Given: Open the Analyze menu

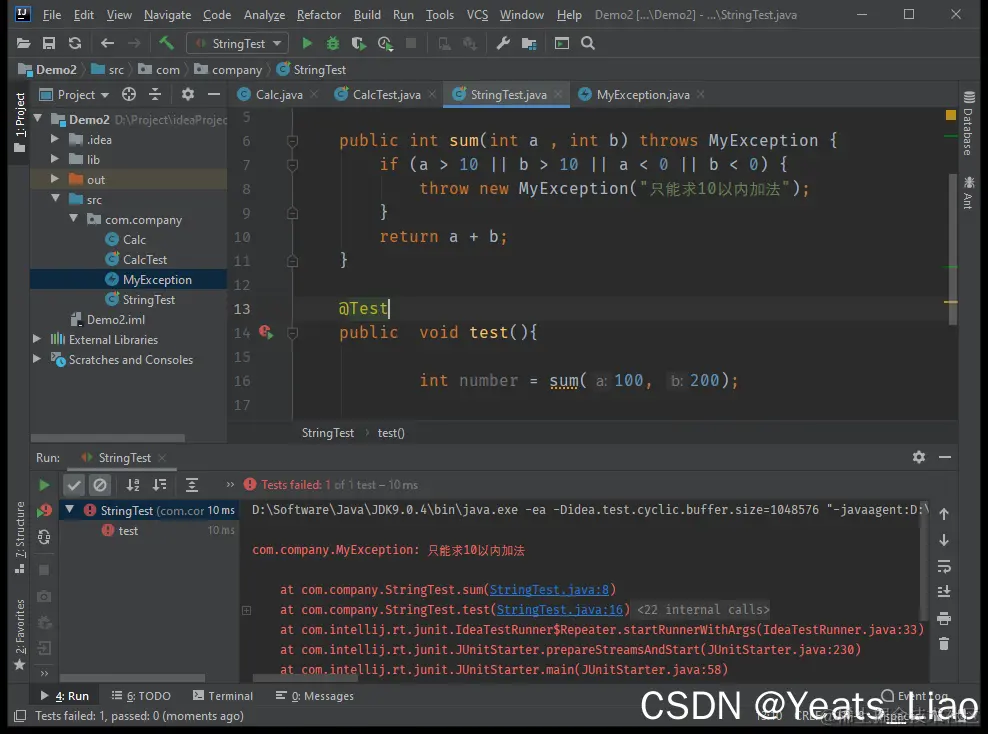Looking at the screenshot, I should (265, 14).
